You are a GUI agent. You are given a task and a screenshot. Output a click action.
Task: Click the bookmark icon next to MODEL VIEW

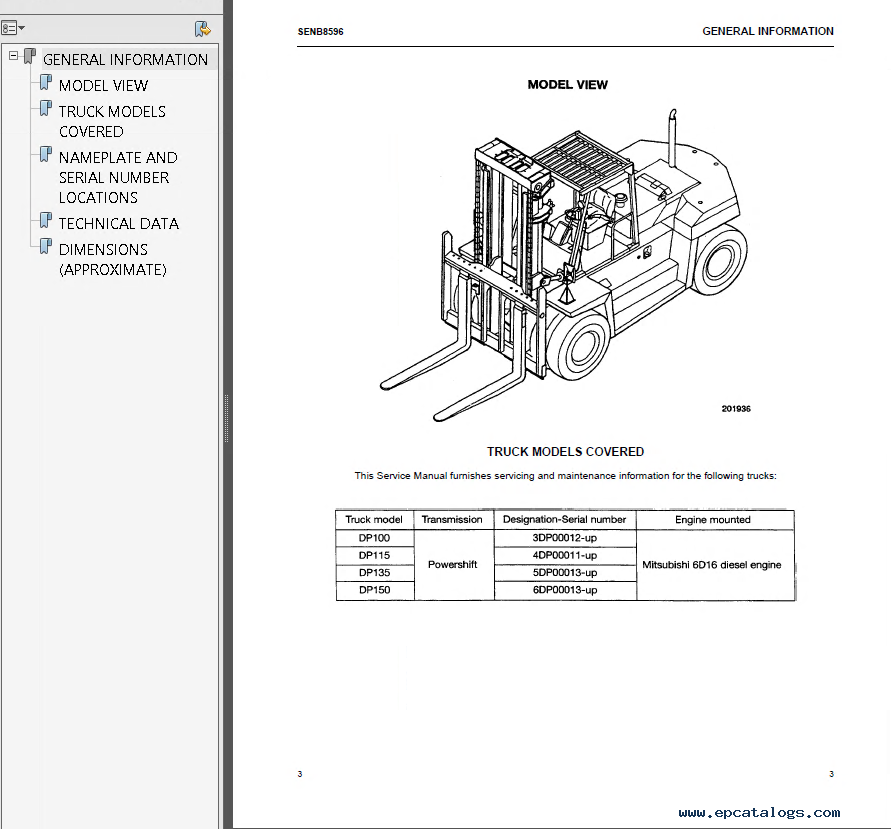[46, 83]
